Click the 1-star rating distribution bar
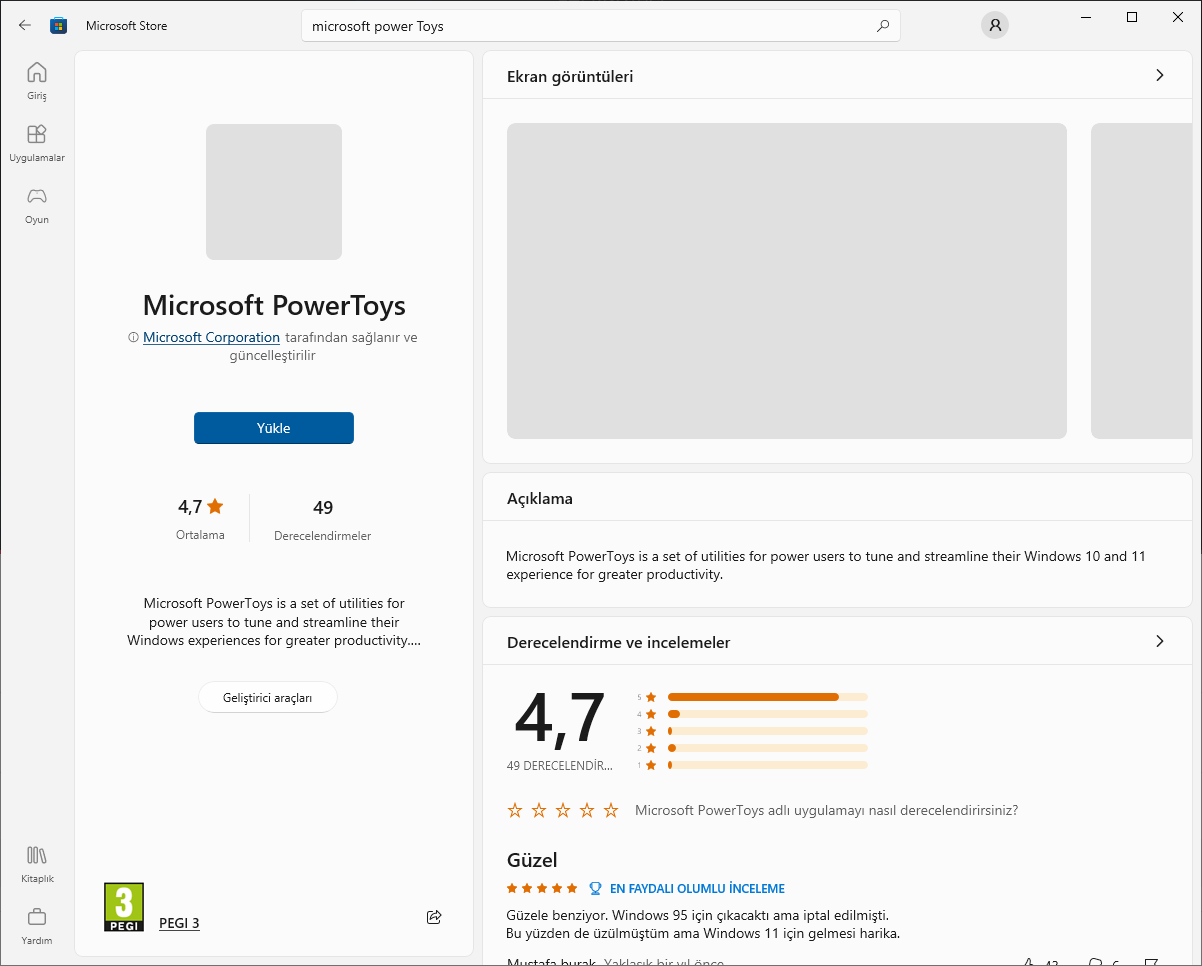 (x=768, y=765)
